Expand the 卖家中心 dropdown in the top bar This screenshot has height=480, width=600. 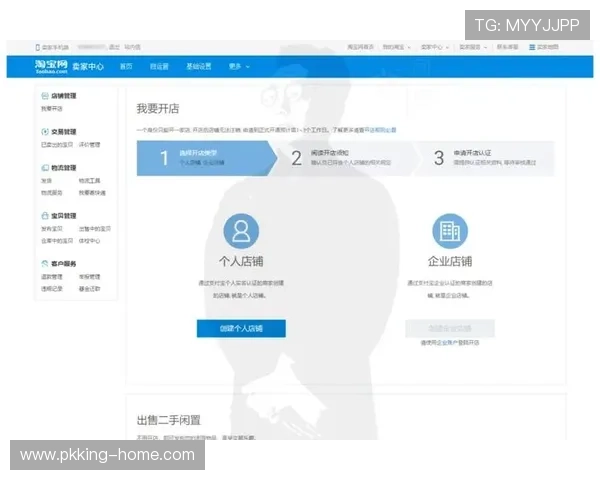click(435, 47)
